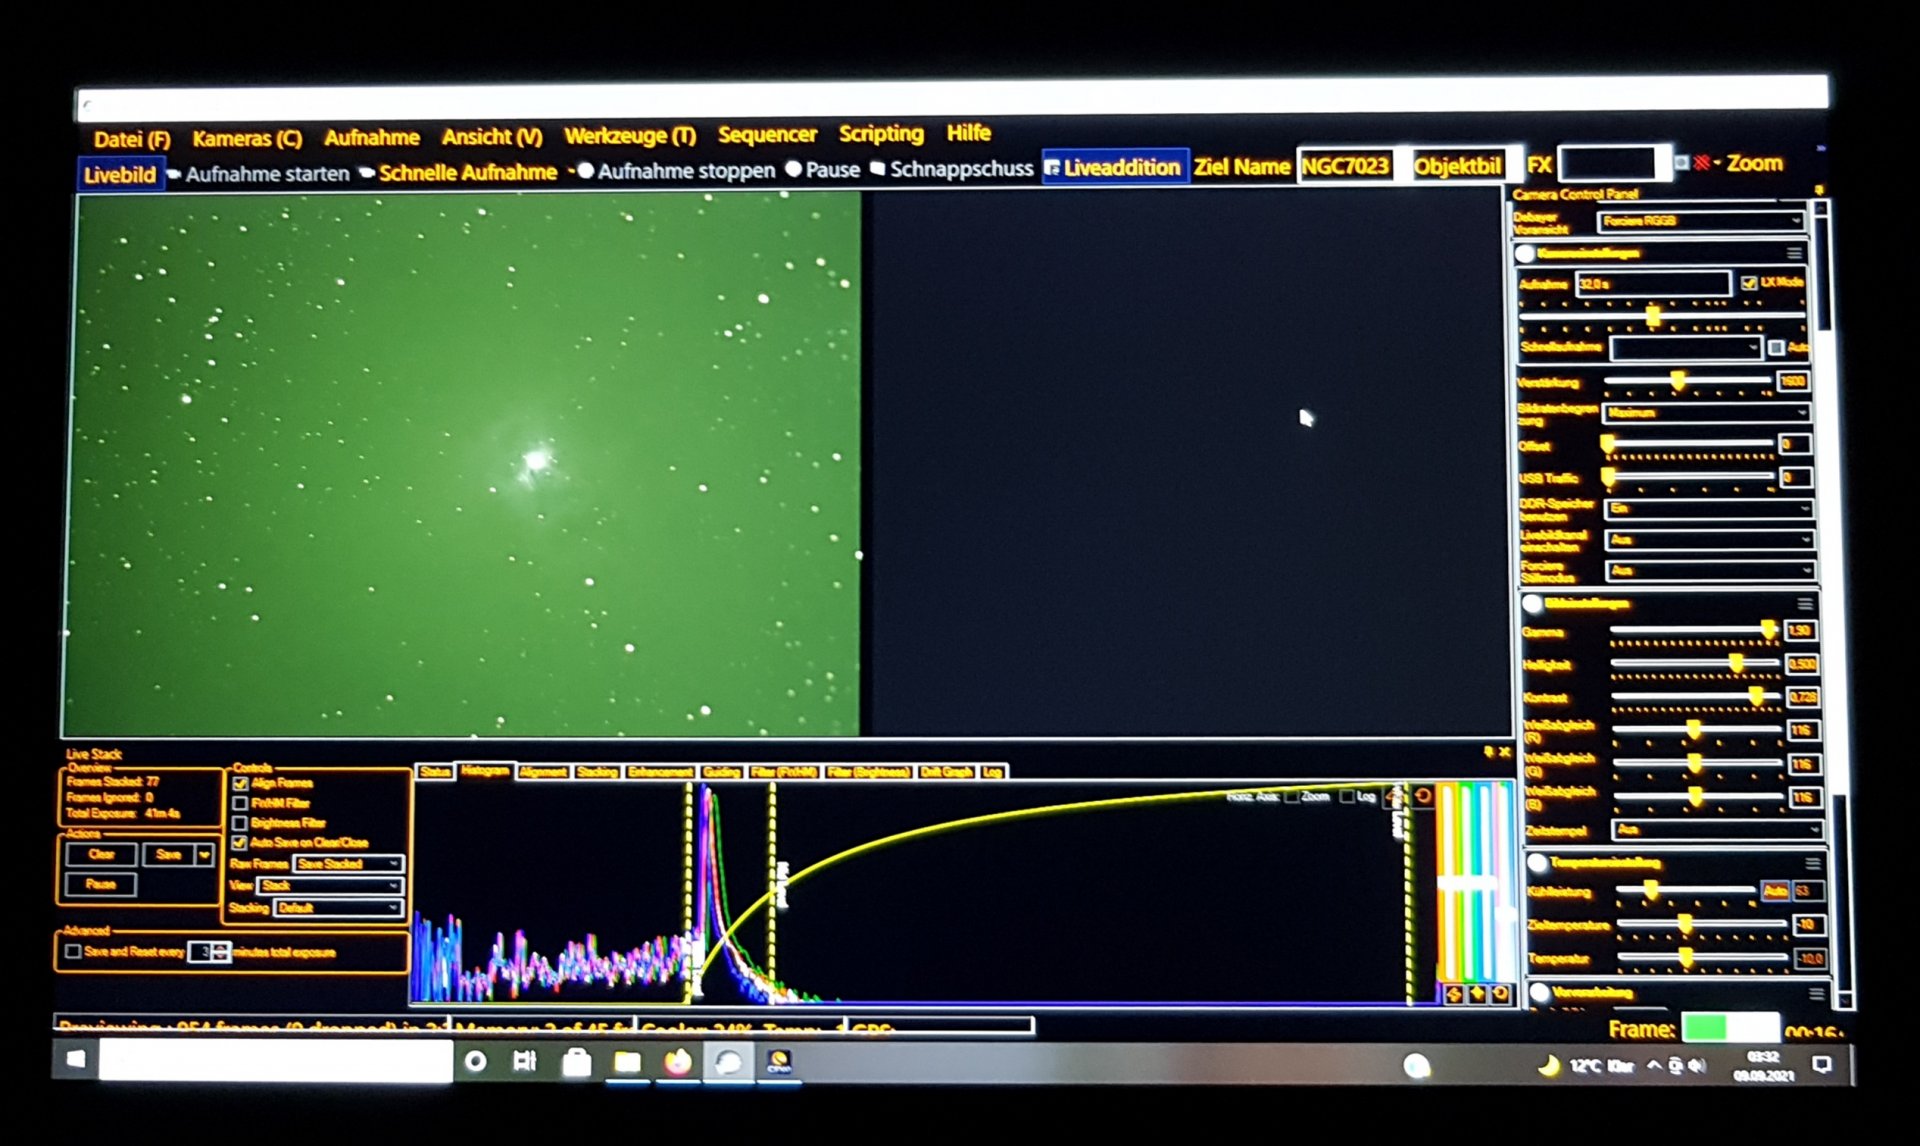Screen dimensions: 1920x1146
Task: Open the View Stack dropdown
Action: click(x=330, y=886)
